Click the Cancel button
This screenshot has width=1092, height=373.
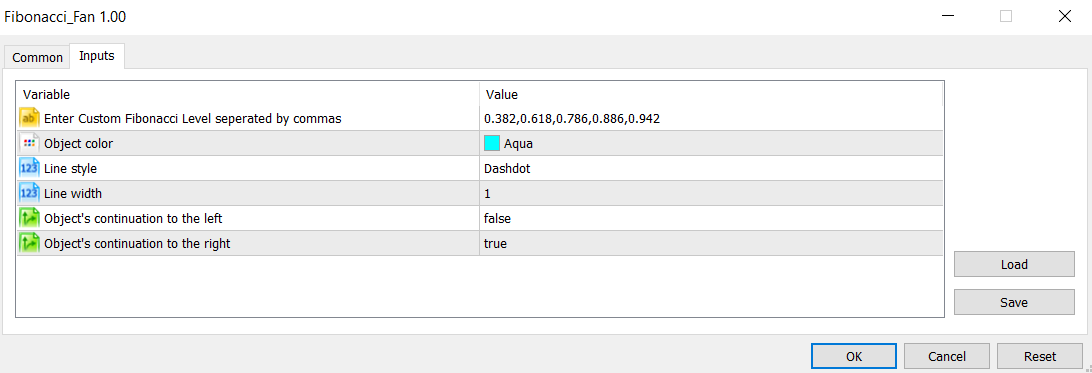tap(946, 356)
